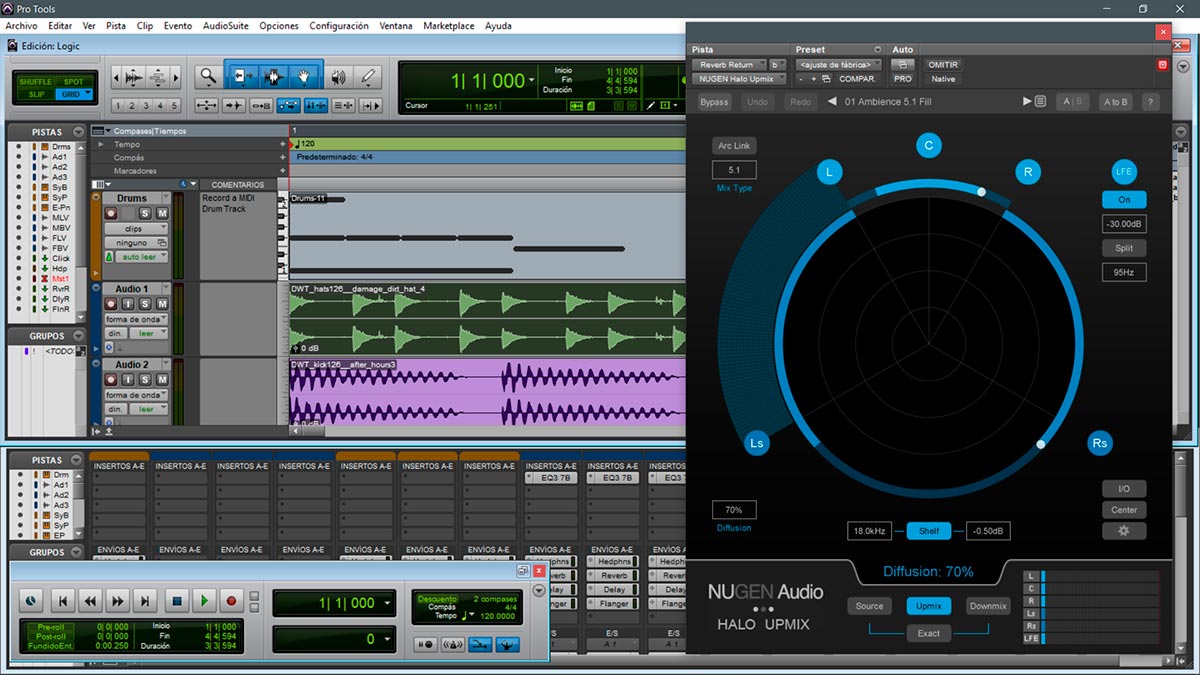Click the Record button in transport

tap(232, 601)
